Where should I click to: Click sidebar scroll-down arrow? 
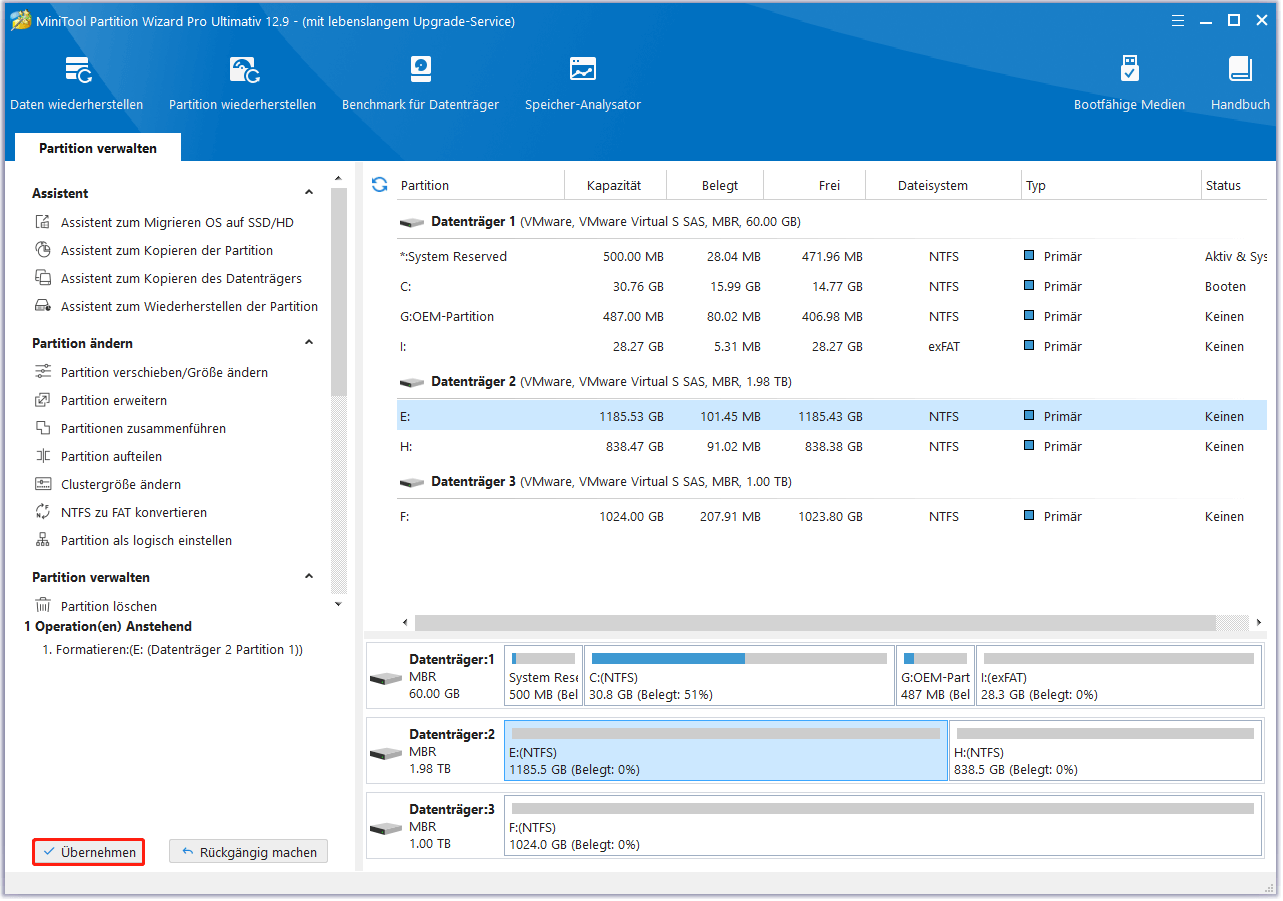tap(338, 604)
